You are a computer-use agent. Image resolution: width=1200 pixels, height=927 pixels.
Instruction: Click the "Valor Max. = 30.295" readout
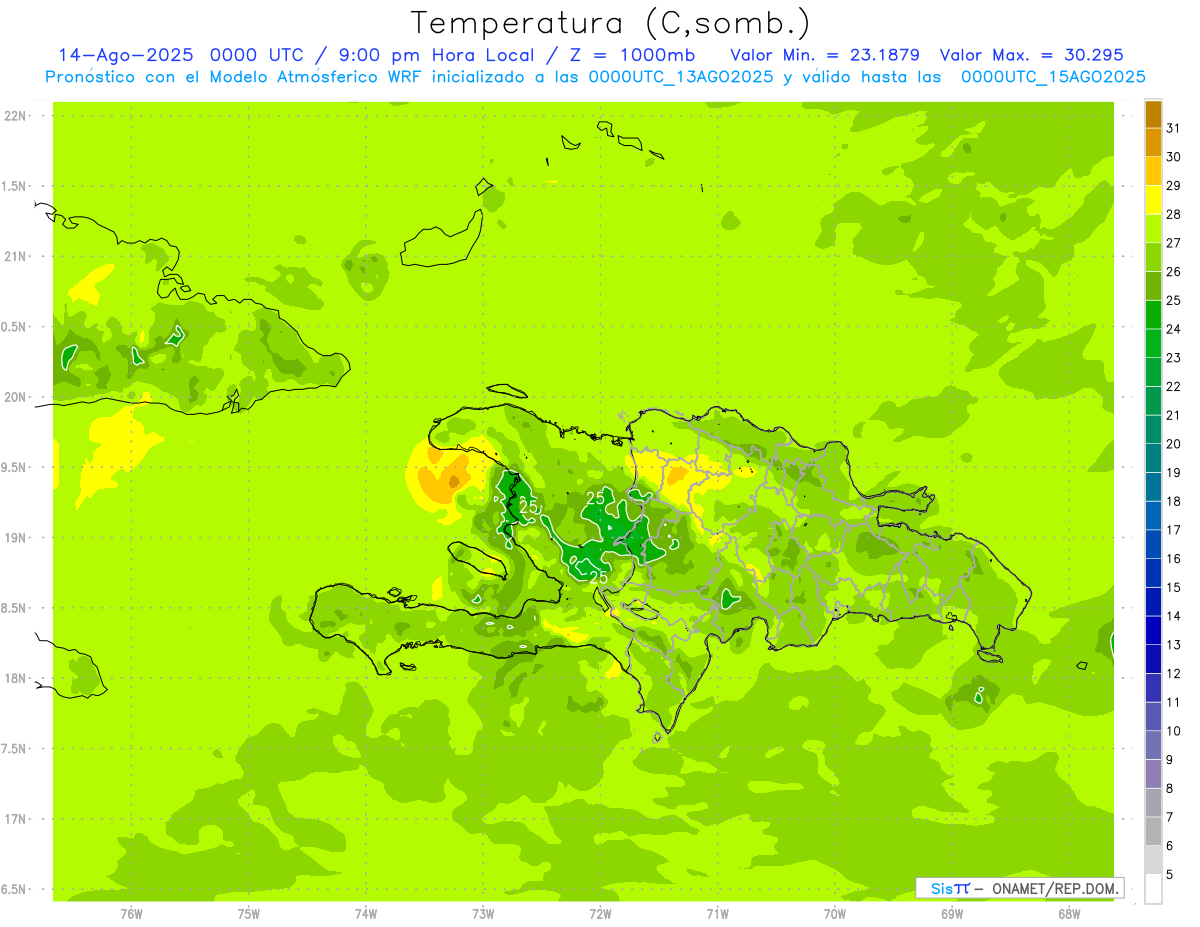pyautogui.click(x=1032, y=55)
